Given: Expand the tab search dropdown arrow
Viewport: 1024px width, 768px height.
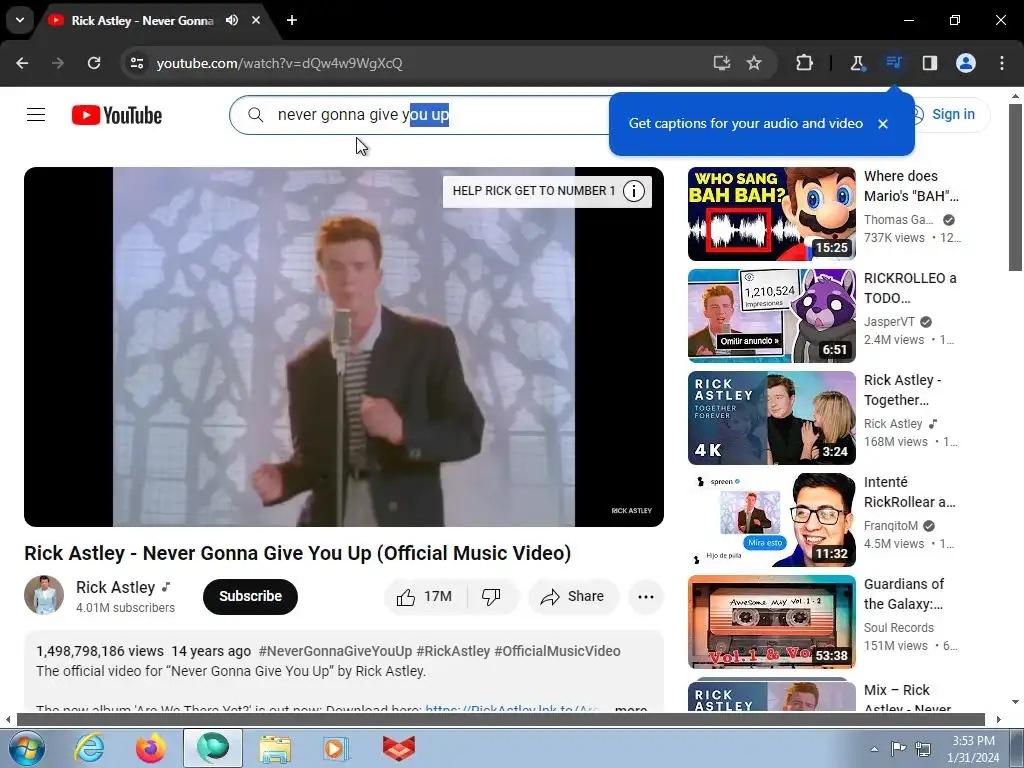Looking at the screenshot, I should tap(20, 20).
